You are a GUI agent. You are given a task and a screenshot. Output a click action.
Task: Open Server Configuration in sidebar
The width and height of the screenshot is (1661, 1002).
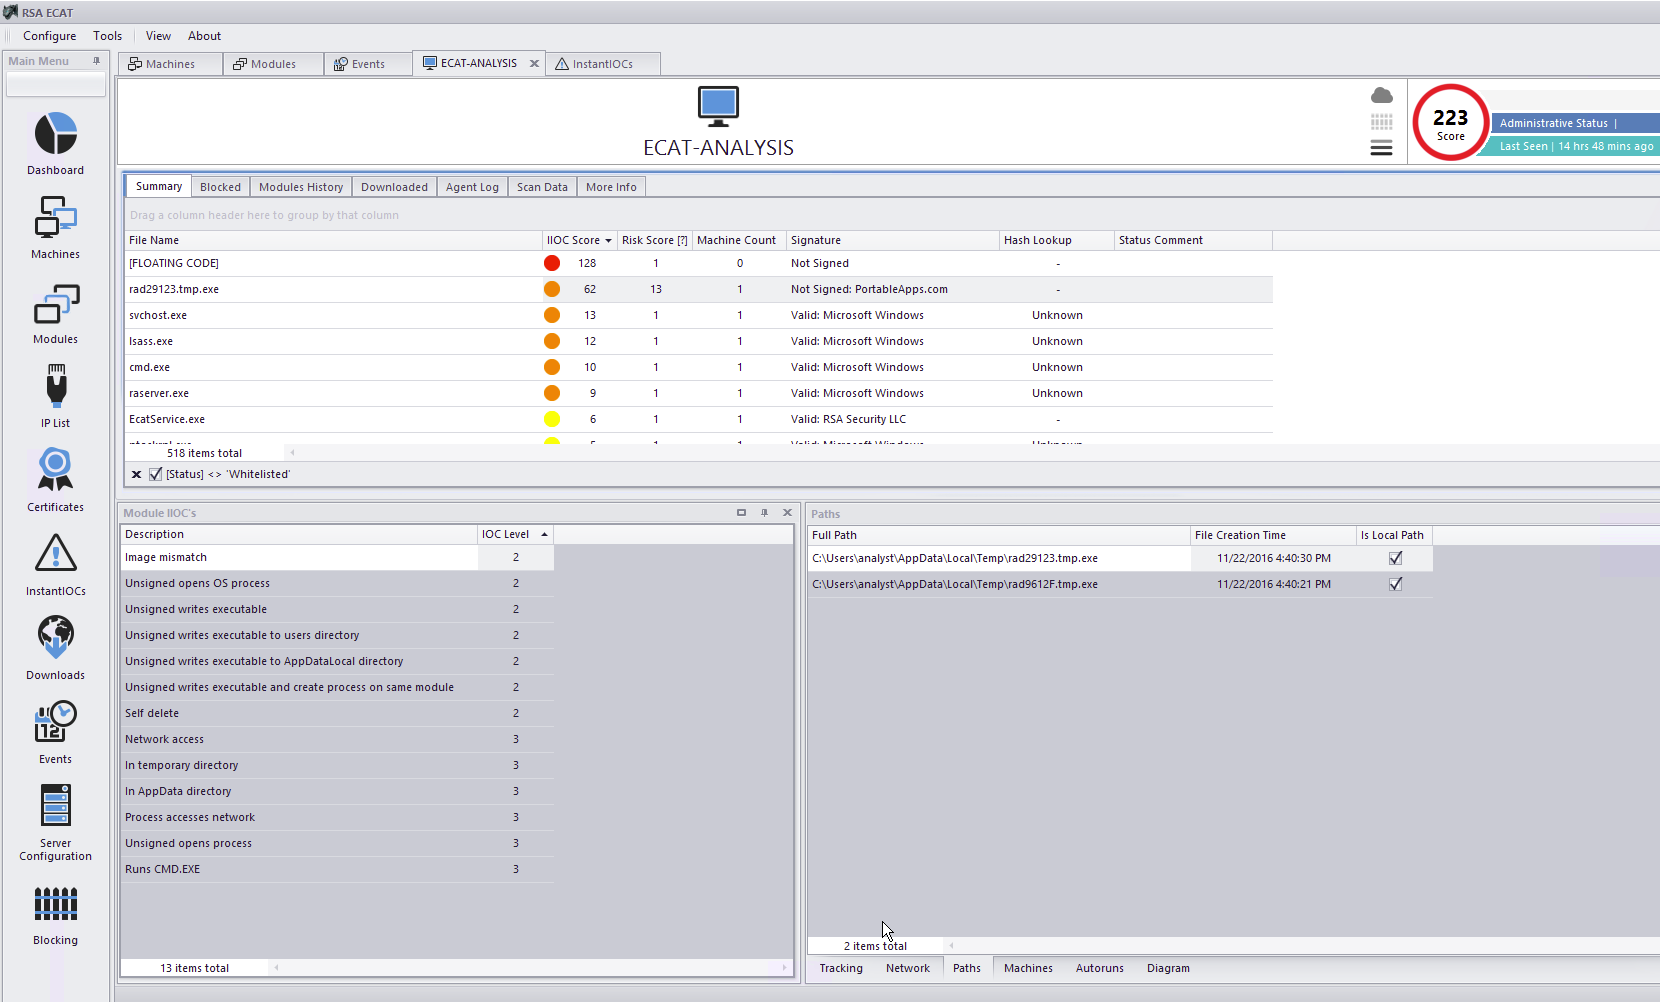coord(56,806)
